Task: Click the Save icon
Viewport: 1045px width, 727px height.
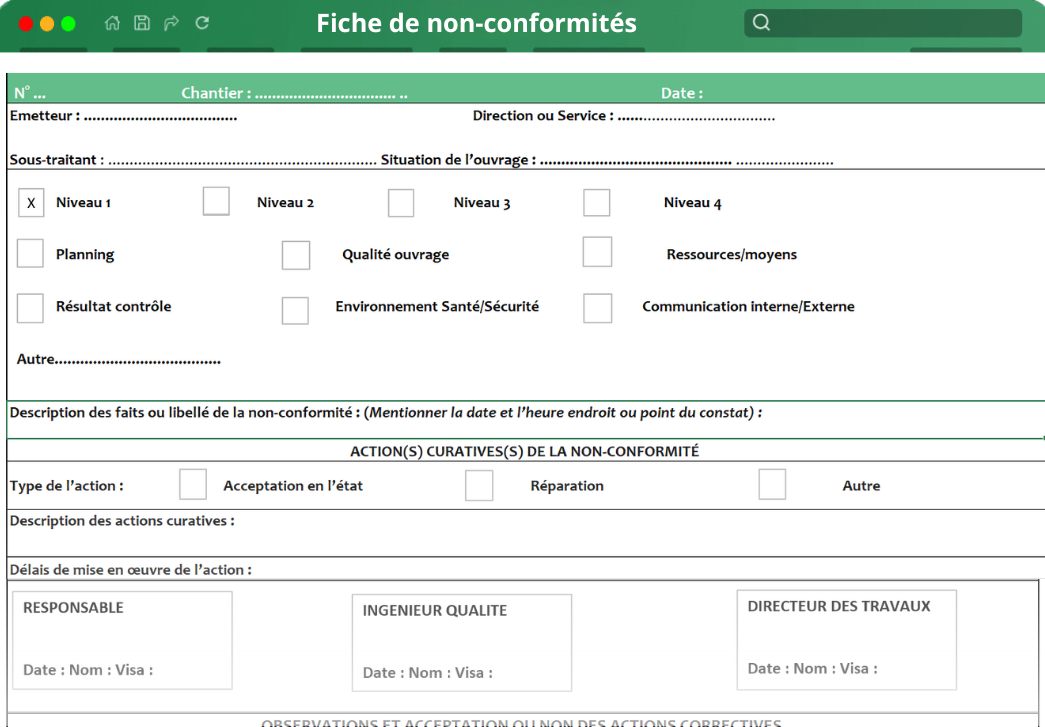Action: (141, 22)
